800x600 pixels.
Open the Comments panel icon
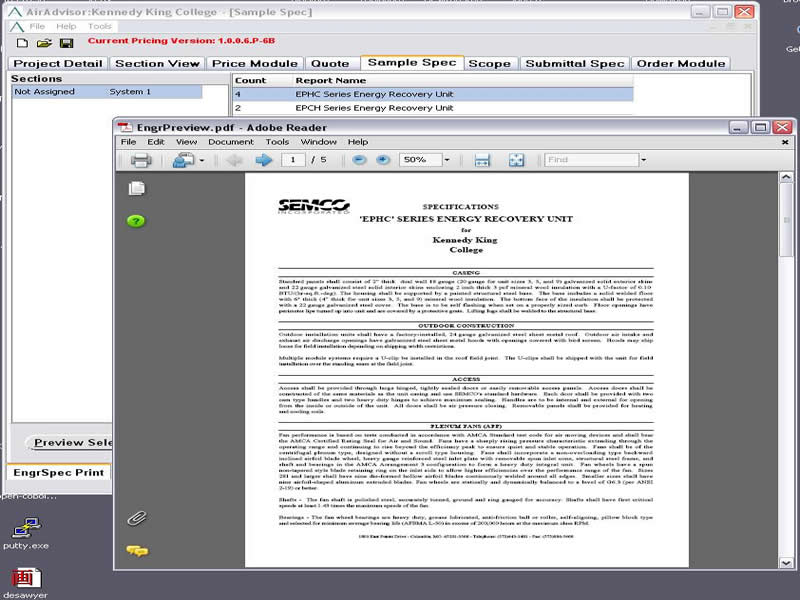pyautogui.click(x=137, y=550)
